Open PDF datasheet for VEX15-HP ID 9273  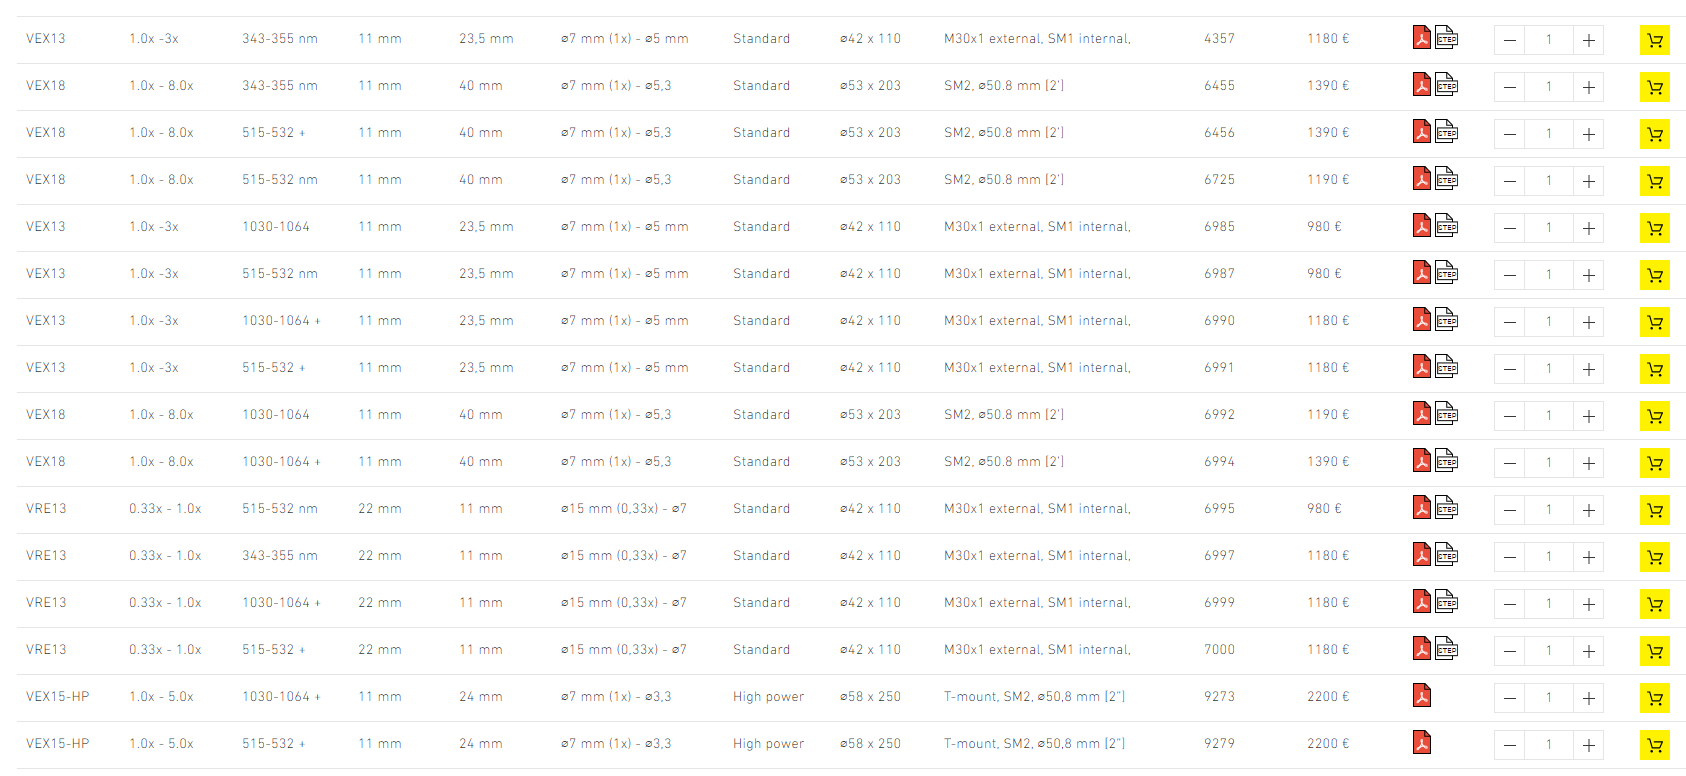1421,695
